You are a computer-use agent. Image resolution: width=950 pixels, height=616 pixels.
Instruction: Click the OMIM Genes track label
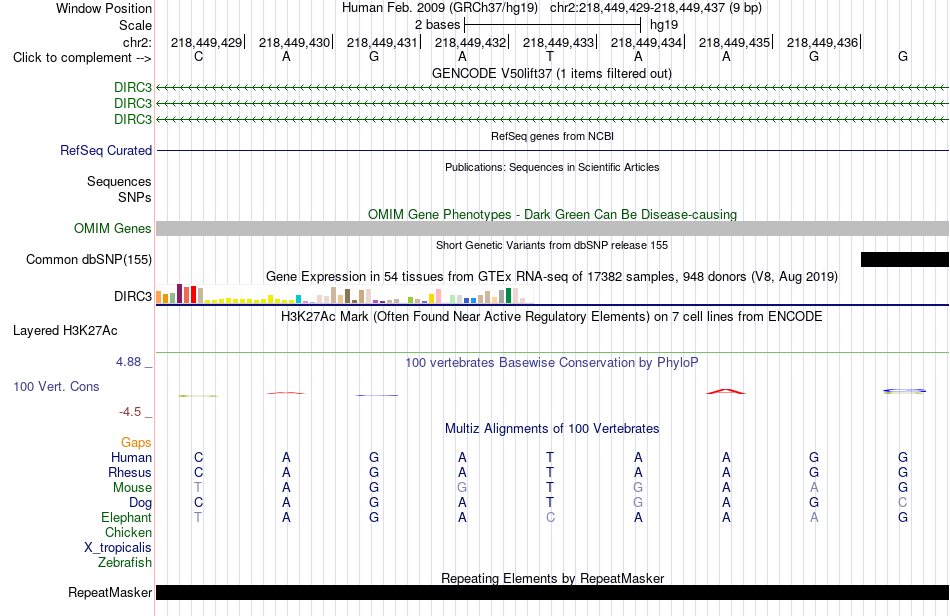(113, 228)
